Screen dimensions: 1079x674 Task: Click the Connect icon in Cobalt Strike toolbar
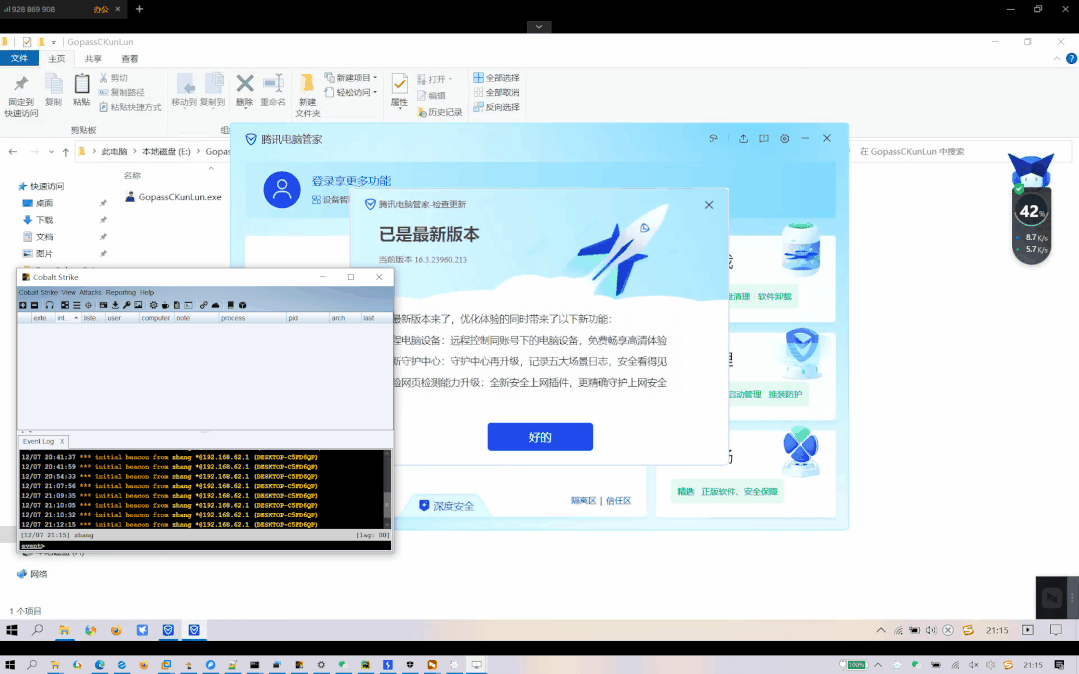23,305
